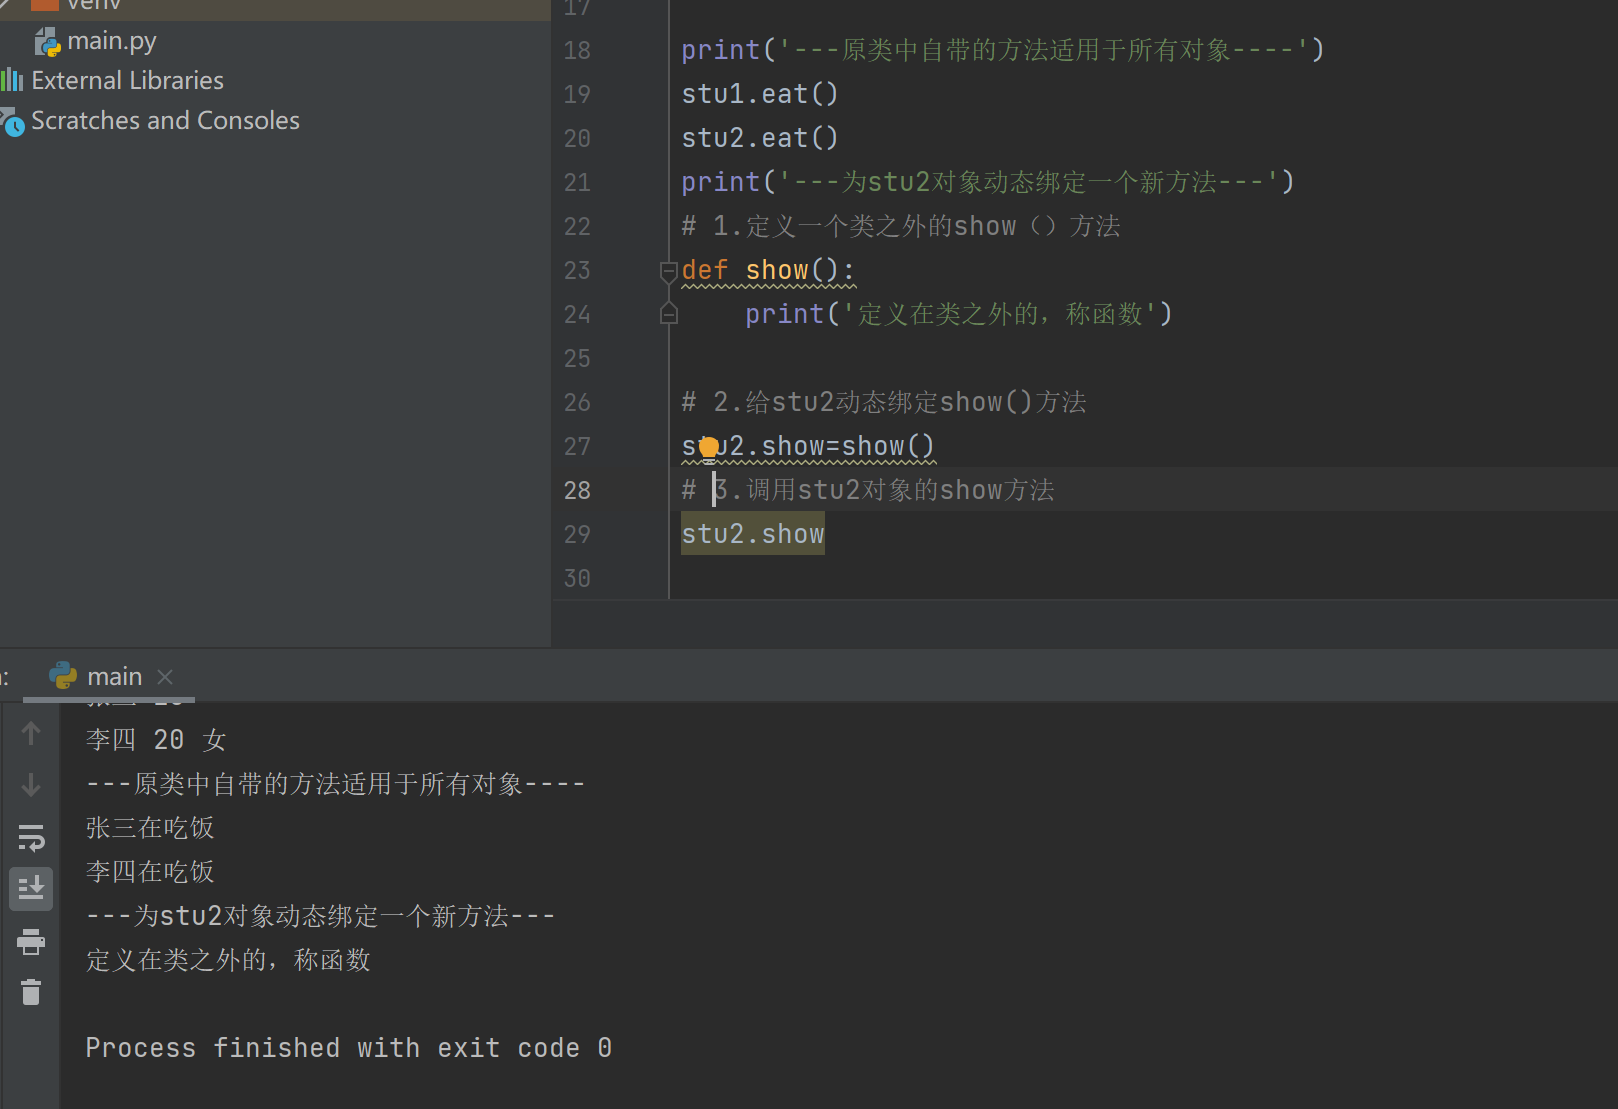Click the comment '# 2.给stu2动态绑定show()方法'
This screenshot has height=1109, width=1618.
click(x=884, y=402)
